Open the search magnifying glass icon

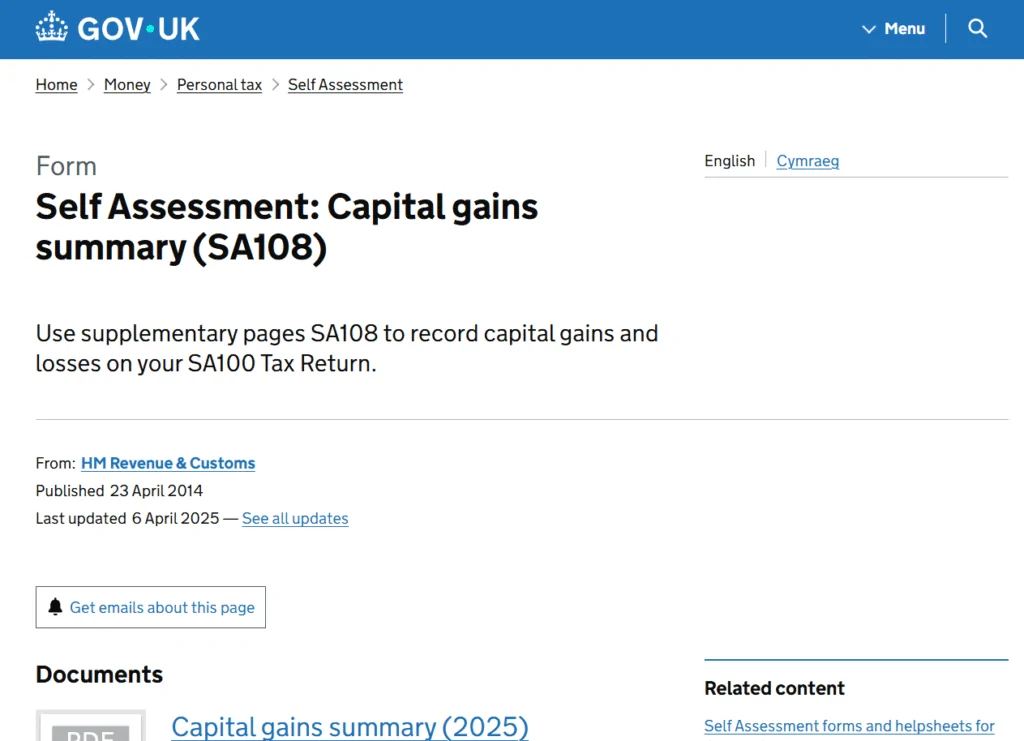[x=978, y=29]
